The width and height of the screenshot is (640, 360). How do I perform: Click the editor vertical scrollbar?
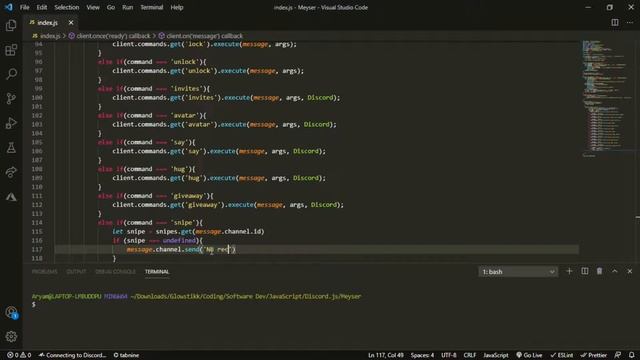point(637,151)
